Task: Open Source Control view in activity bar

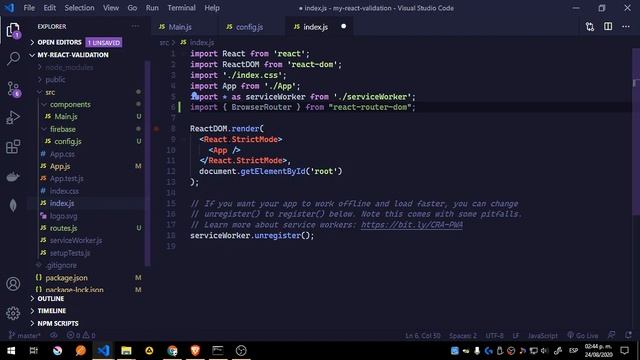Action: (x=13, y=89)
